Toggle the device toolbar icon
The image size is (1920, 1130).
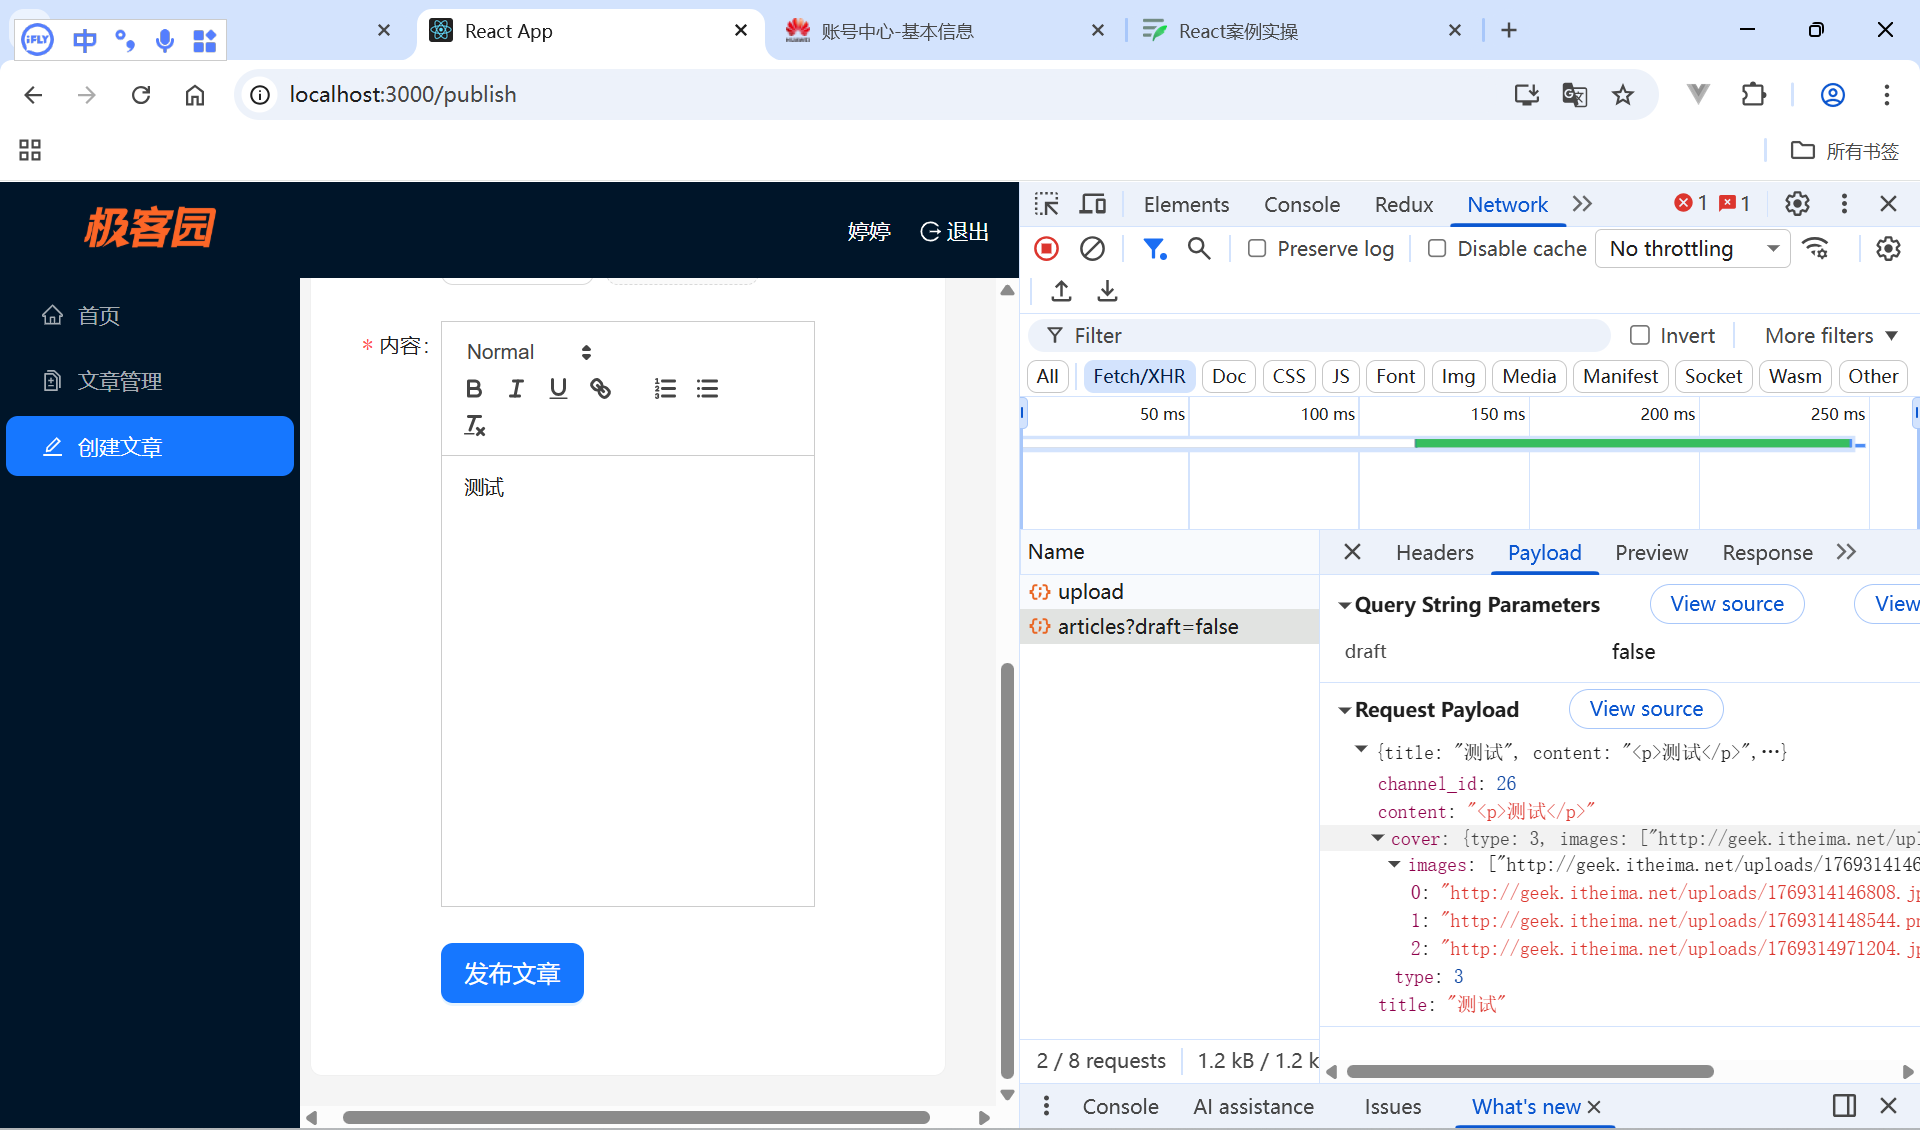pyautogui.click(x=1092, y=204)
